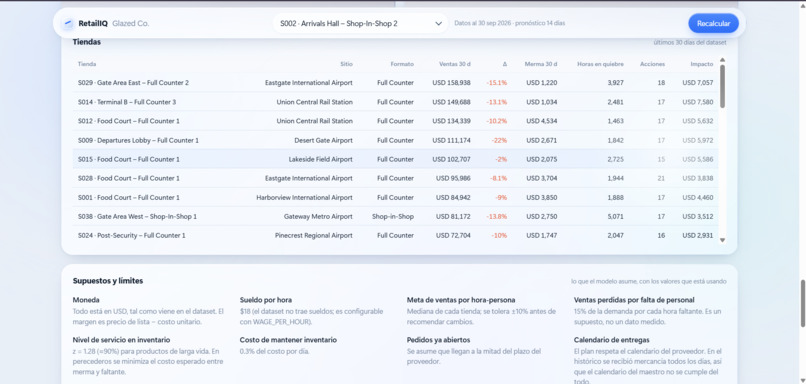This screenshot has height=384, width=806.
Task: Sort by the Sitio column header
Action: coord(346,64)
